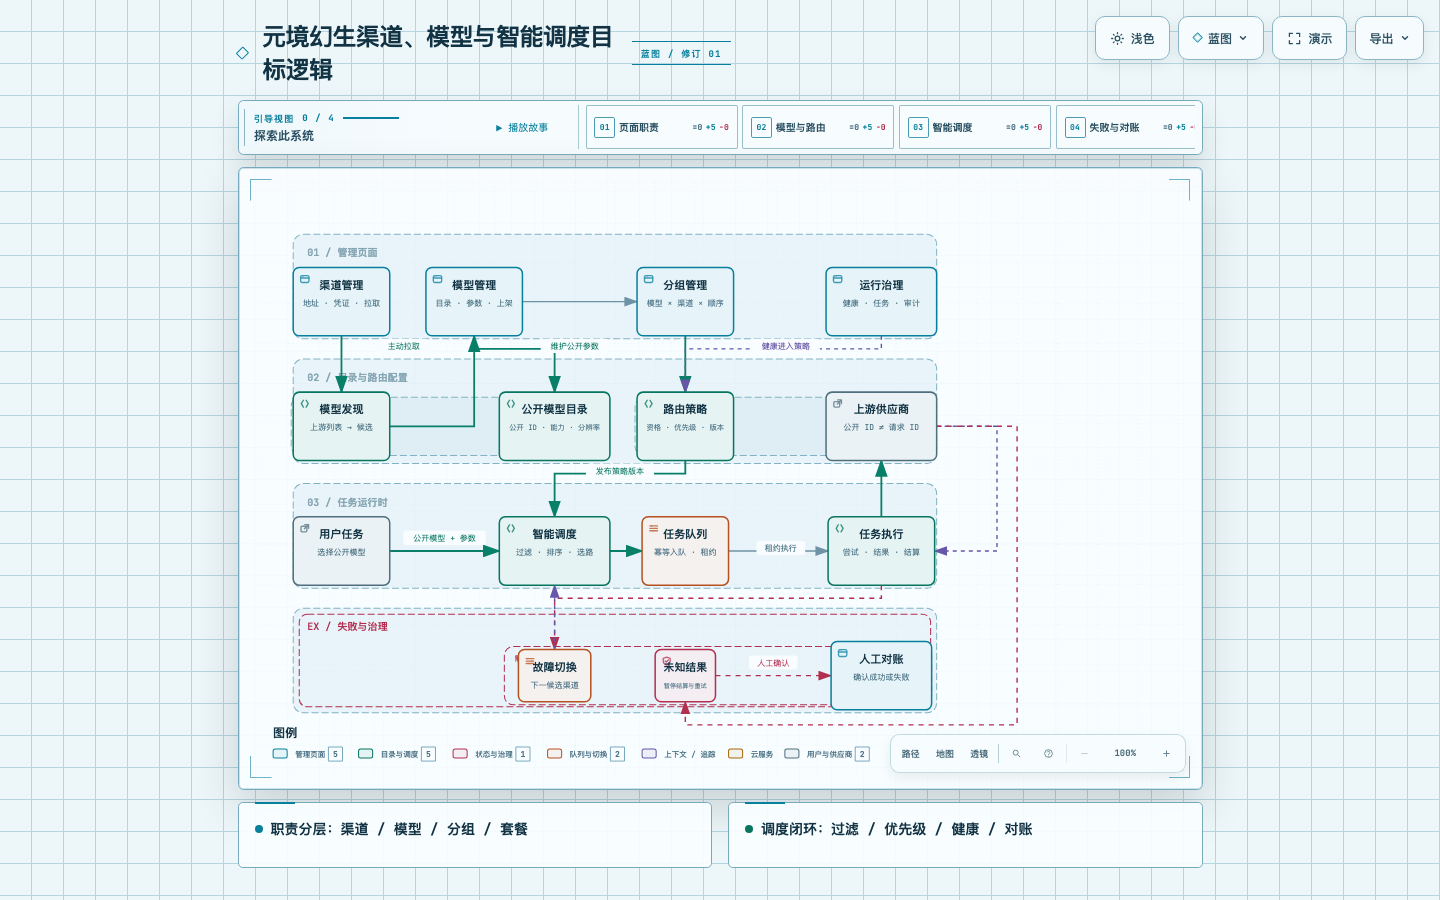Image resolution: width=1440 pixels, height=900 pixels.
Task: Click the queue icon on 任务队列 node
Action: [653, 528]
